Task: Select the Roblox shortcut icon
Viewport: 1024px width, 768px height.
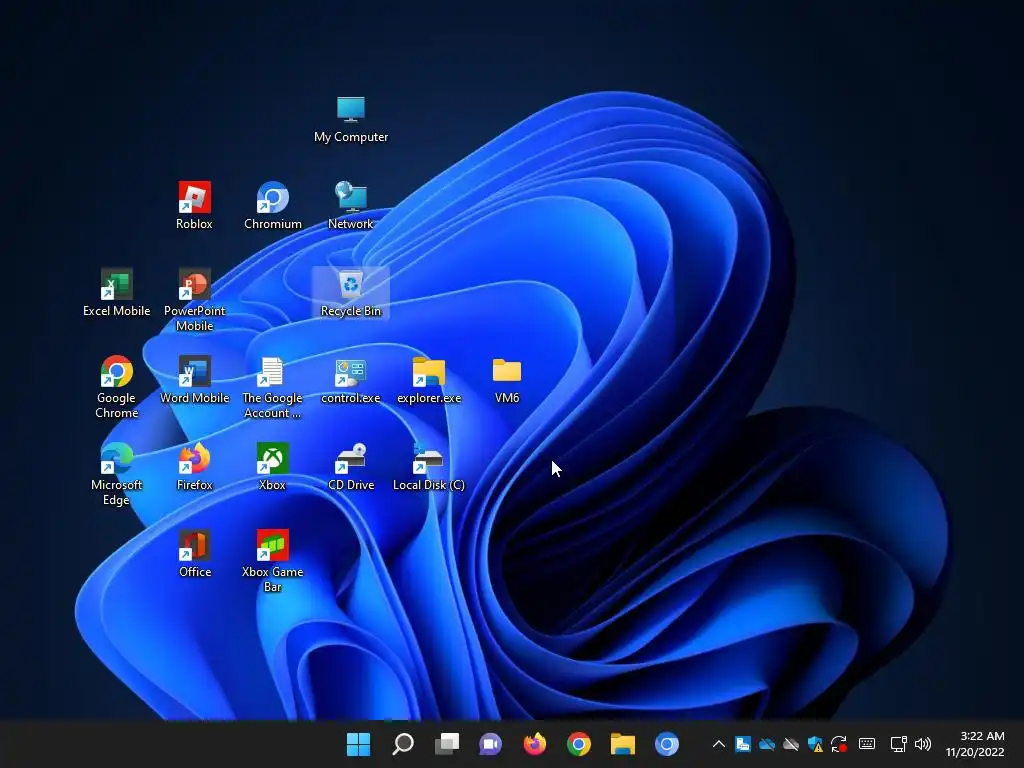Action: [x=194, y=206]
